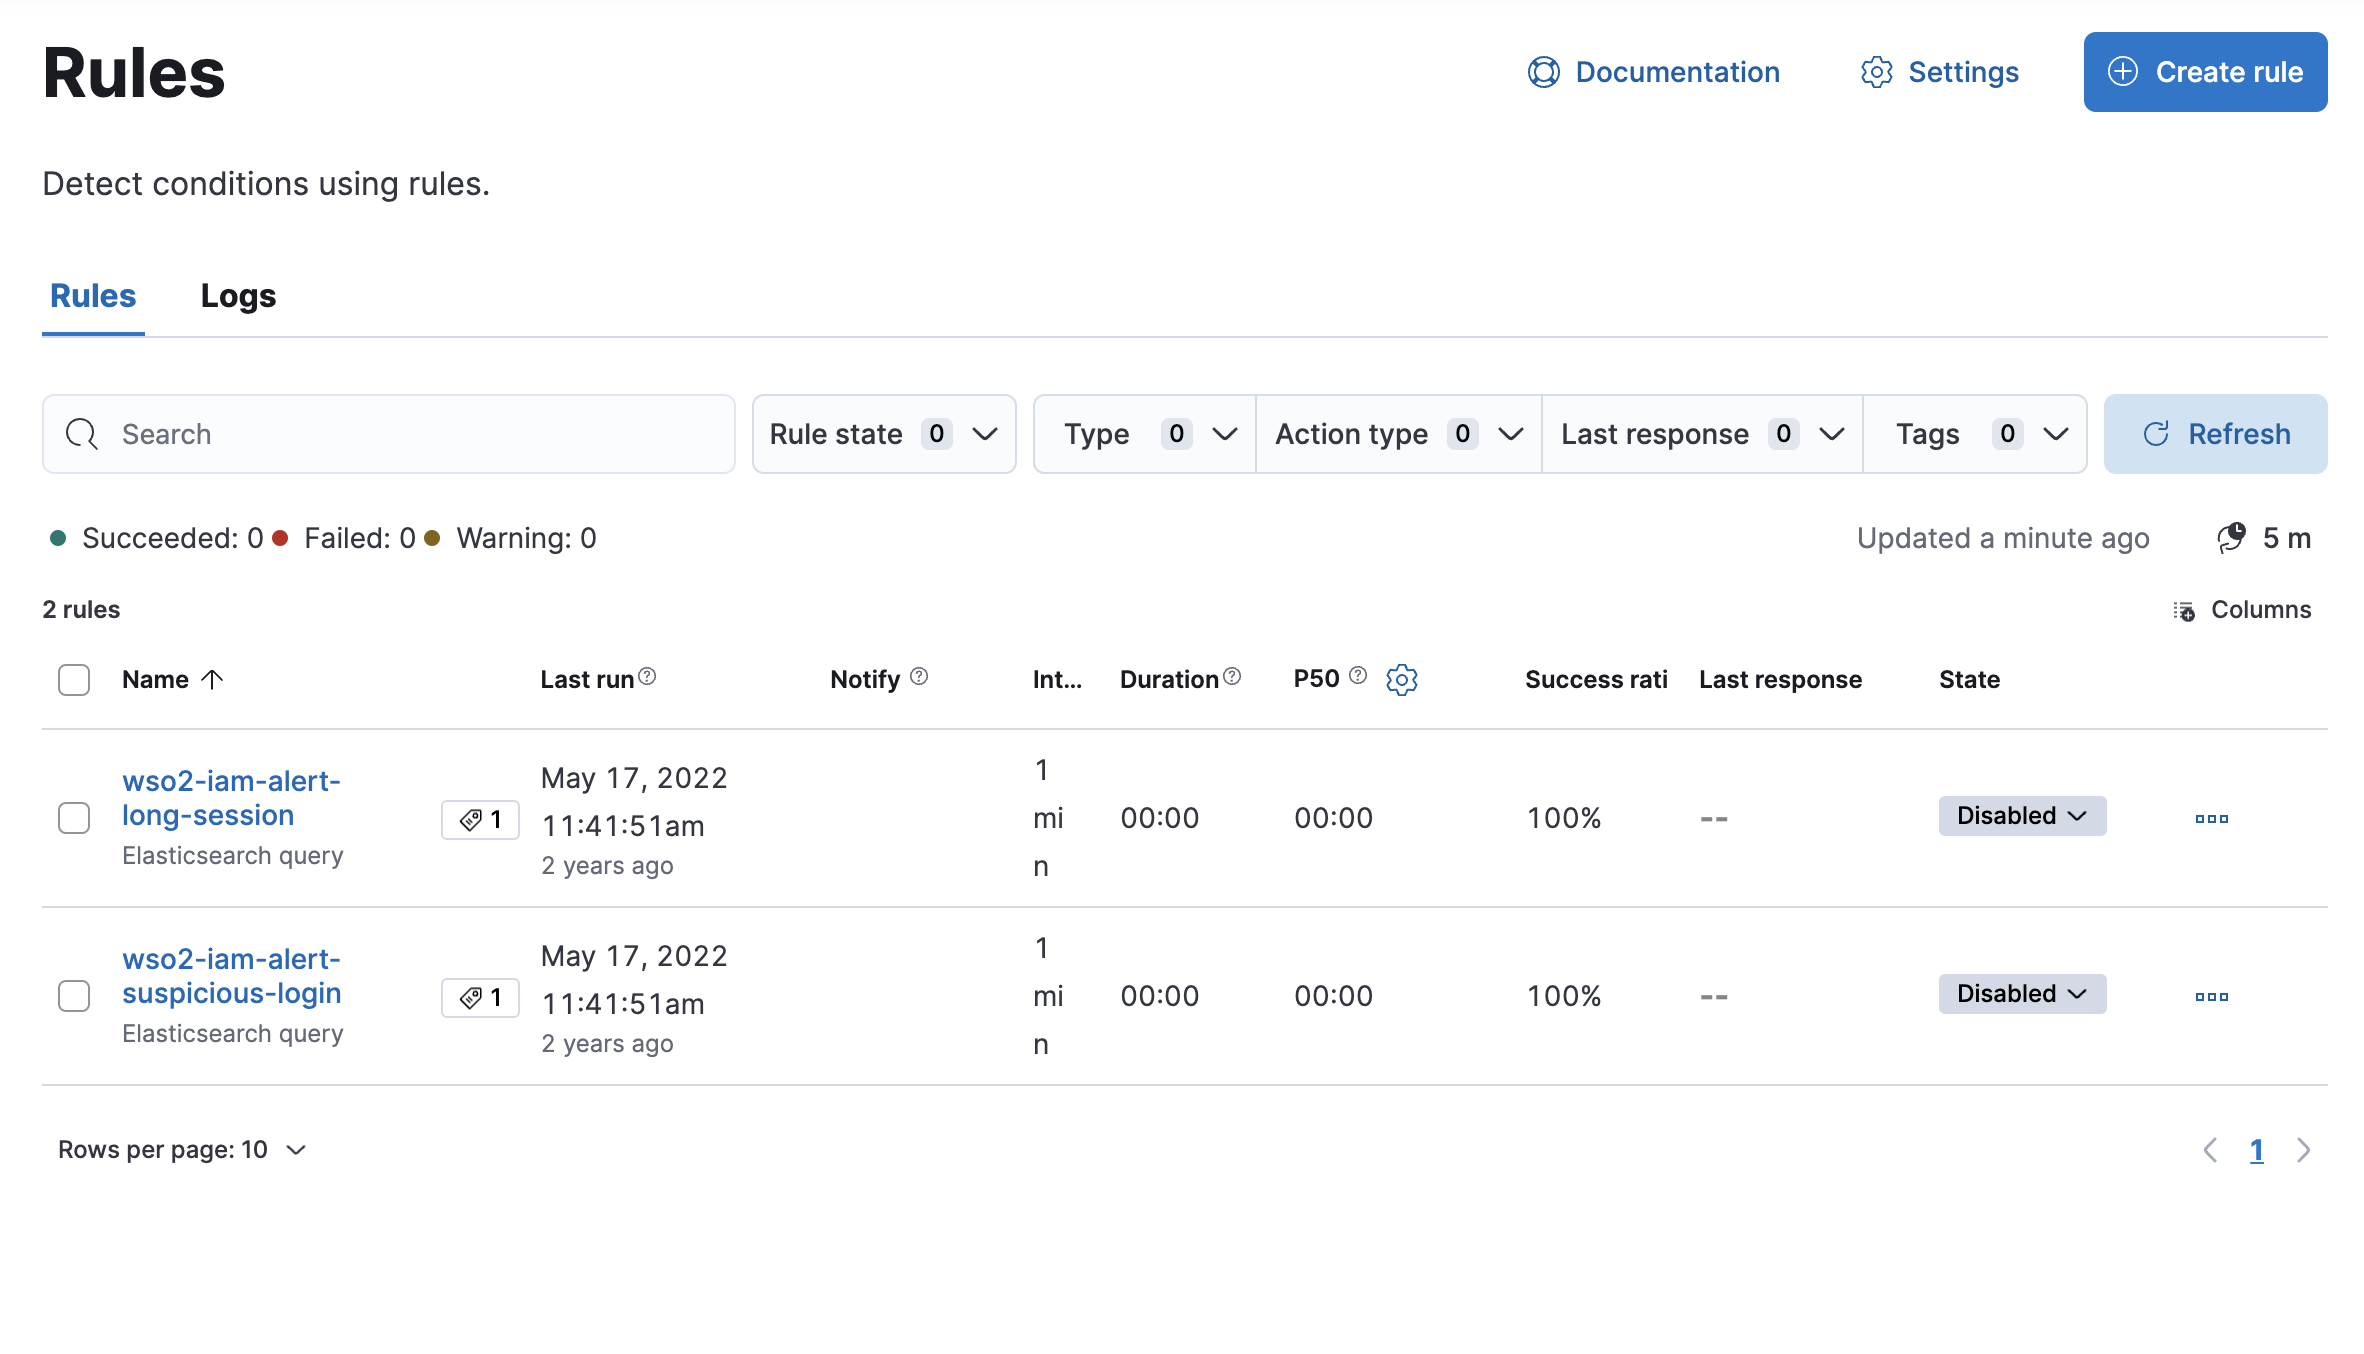Change Rows per page: 10

(x=182, y=1150)
